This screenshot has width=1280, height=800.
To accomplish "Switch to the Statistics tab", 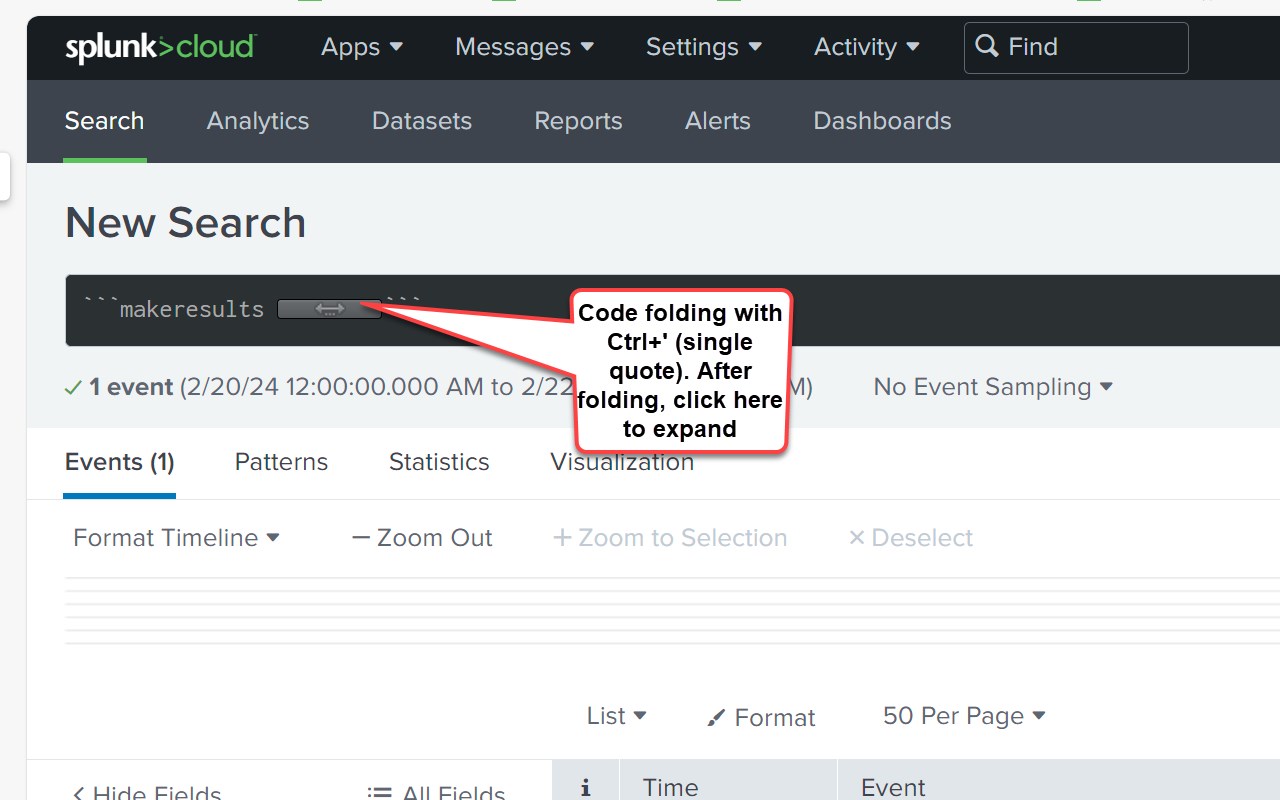I will pyautogui.click(x=439, y=462).
